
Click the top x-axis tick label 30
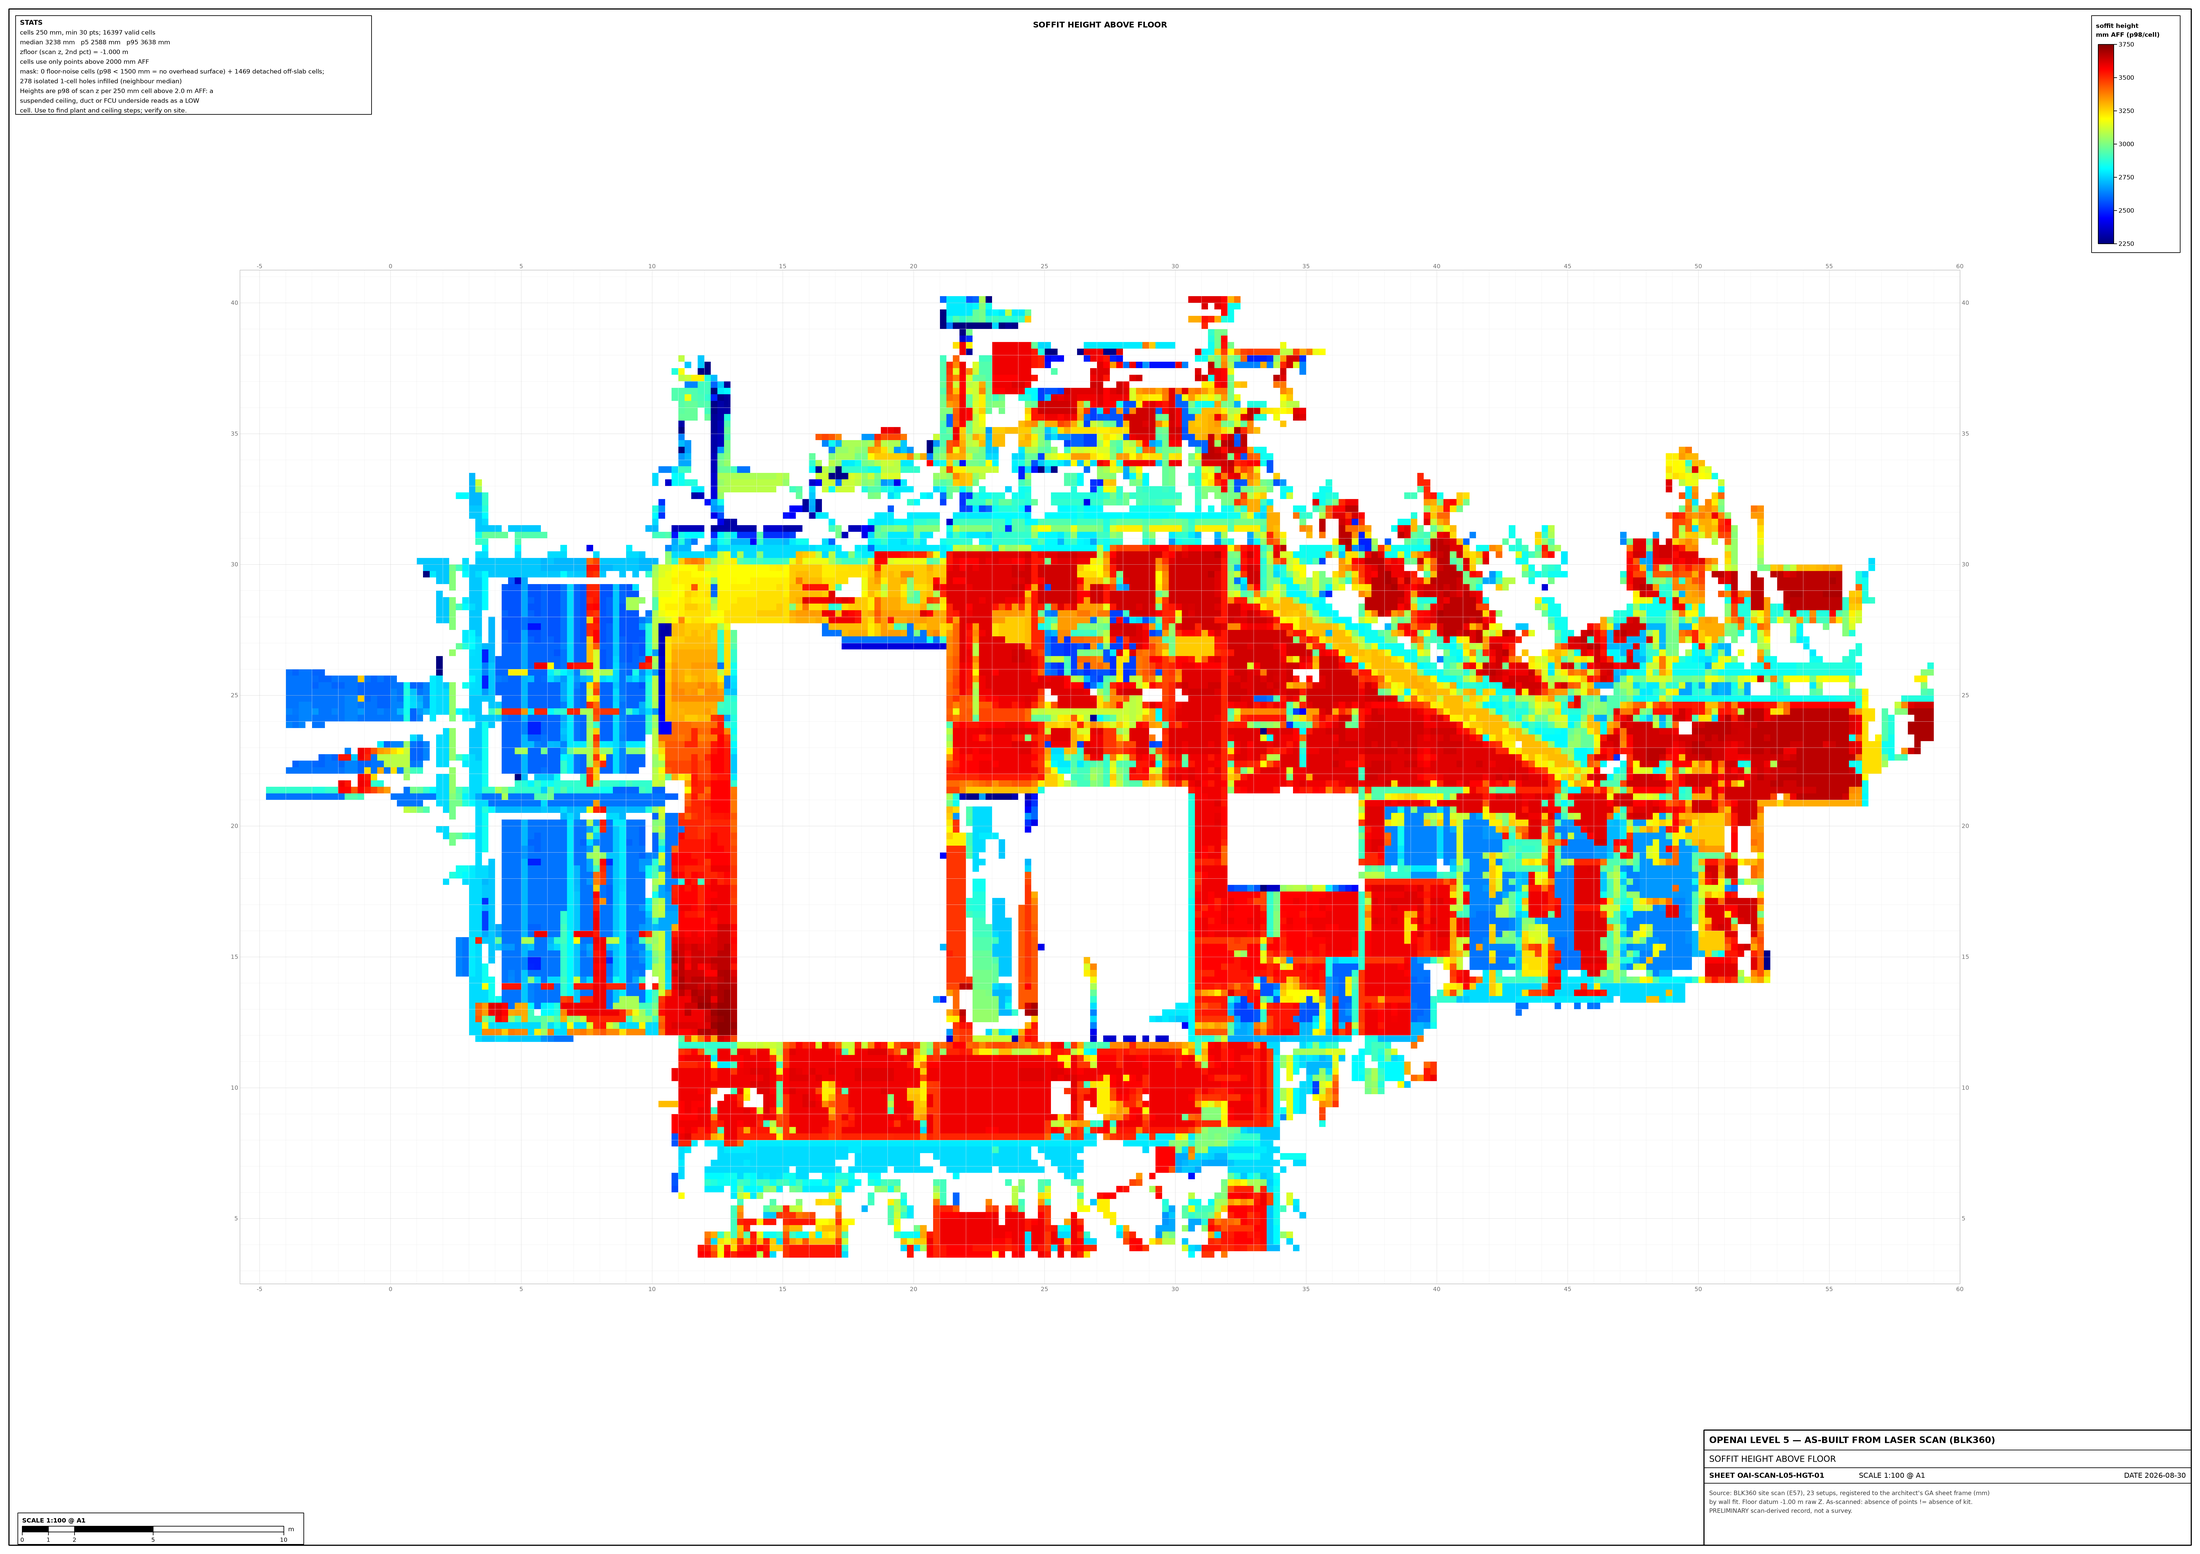[x=1175, y=266]
